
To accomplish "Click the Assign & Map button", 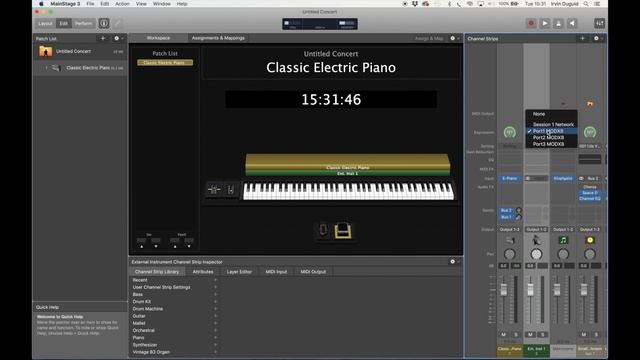I will 429,38.
